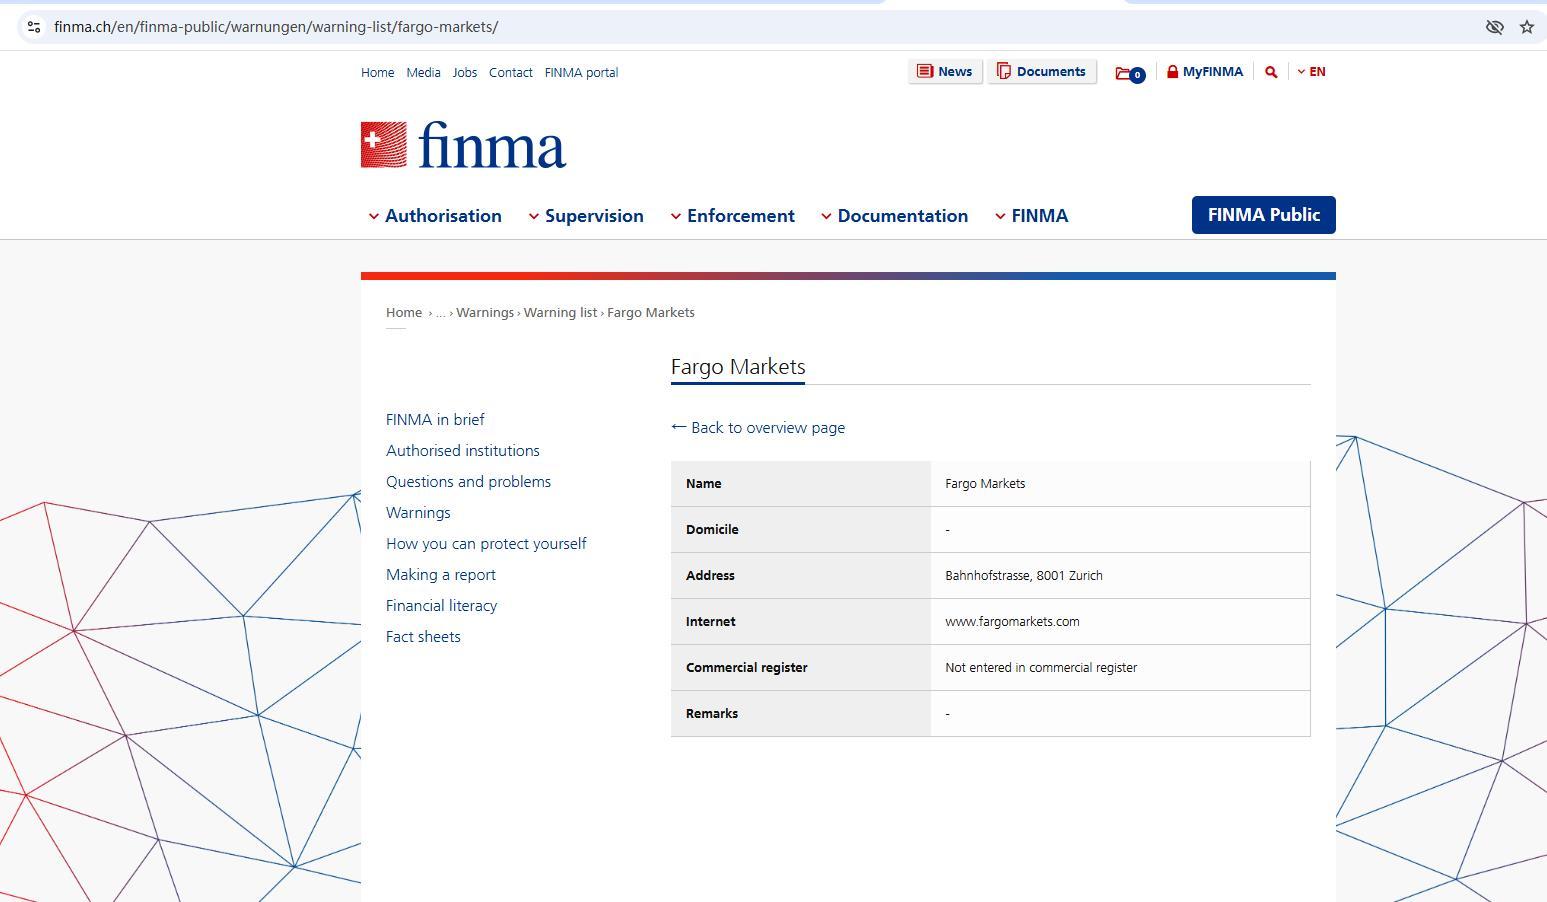Click the site information icon in address bar

coord(33,27)
